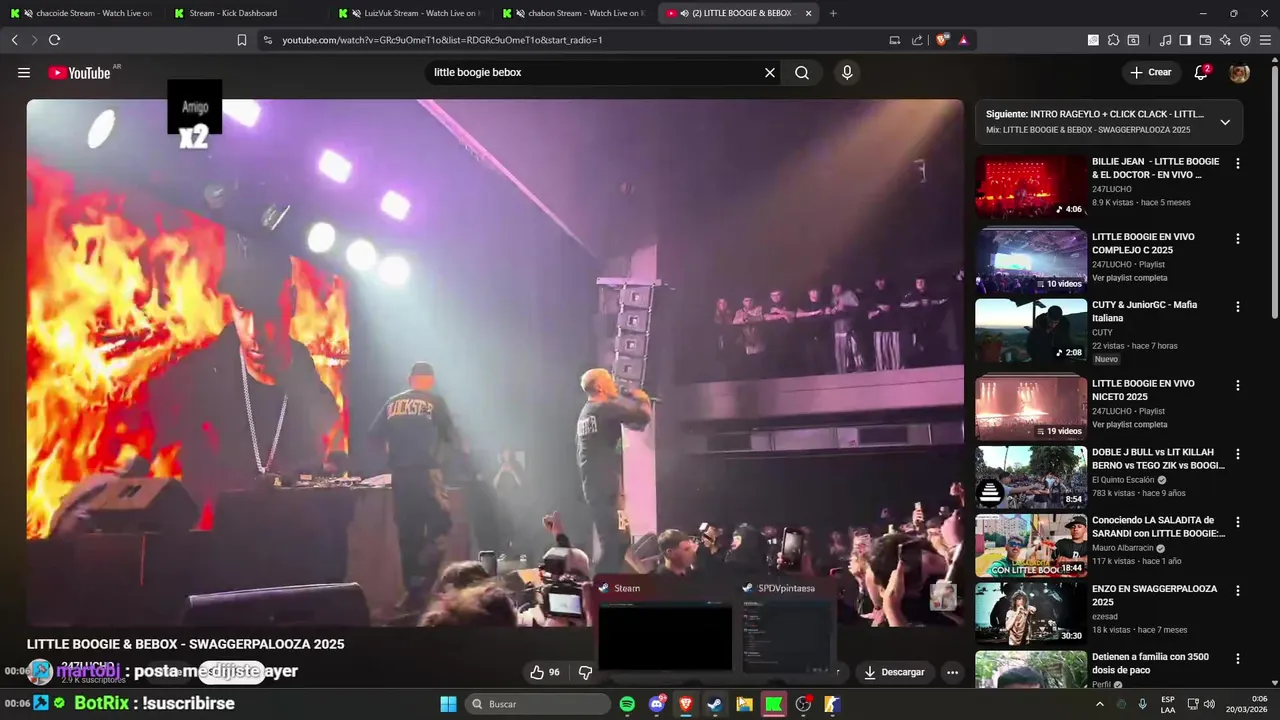Screen dimensions: 1280x720
Task: Open the Brave VPN shield icon
Action: pos(1245,40)
